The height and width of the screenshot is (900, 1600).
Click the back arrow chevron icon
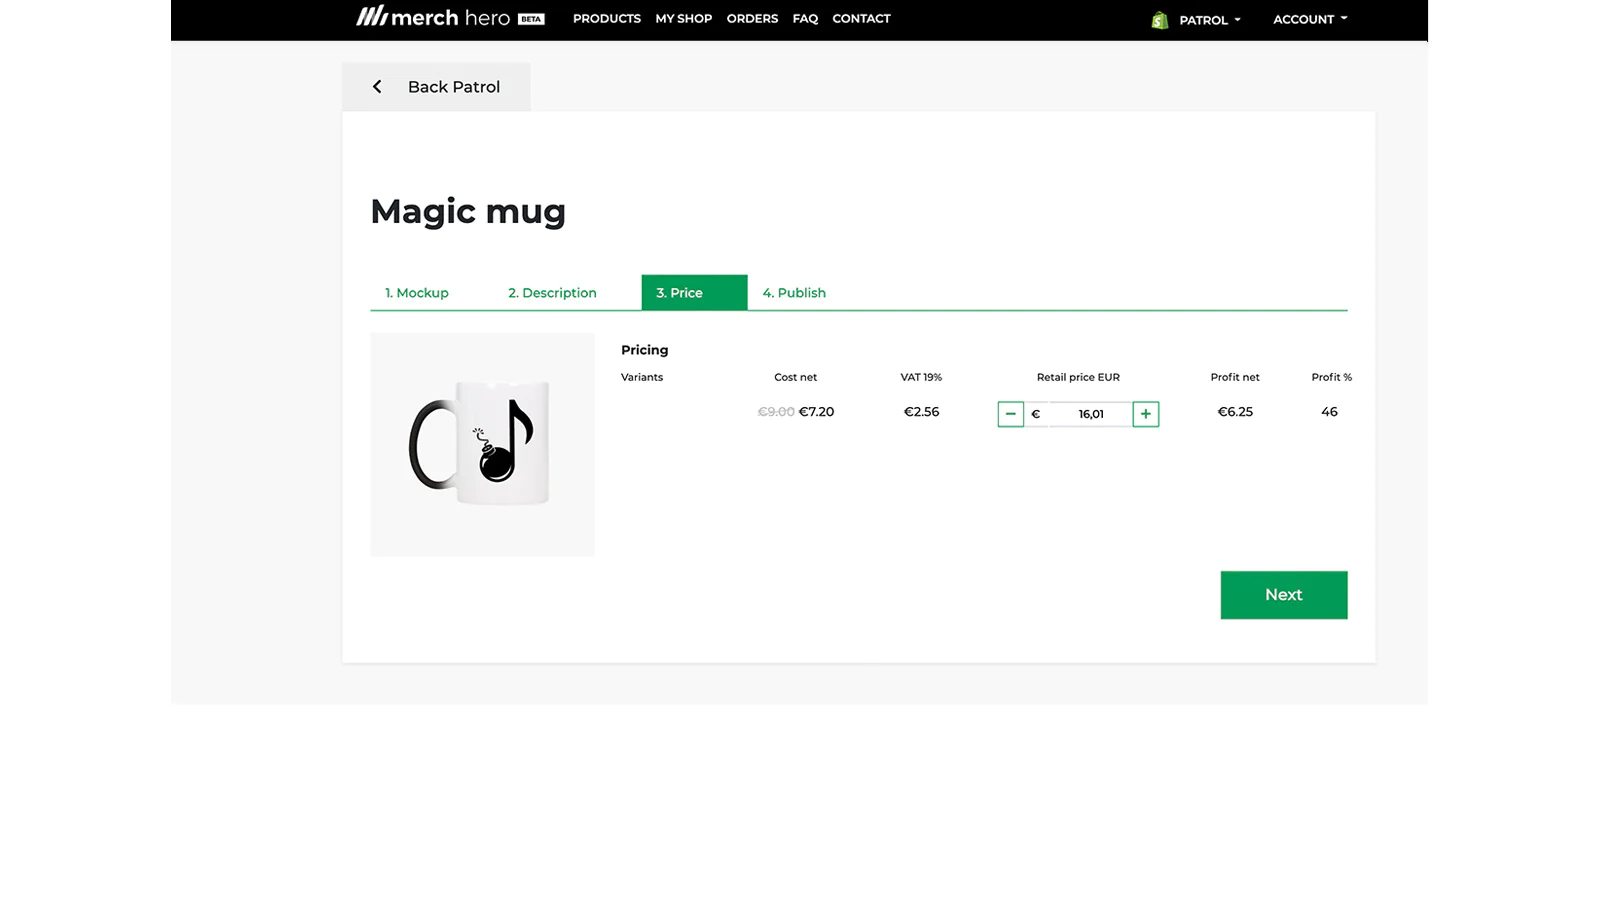tap(377, 87)
